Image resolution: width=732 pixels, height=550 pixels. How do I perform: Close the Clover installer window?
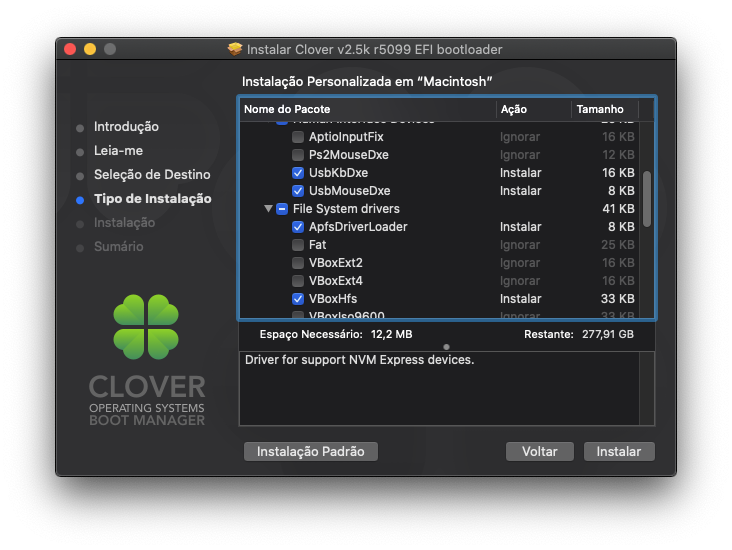(x=70, y=49)
